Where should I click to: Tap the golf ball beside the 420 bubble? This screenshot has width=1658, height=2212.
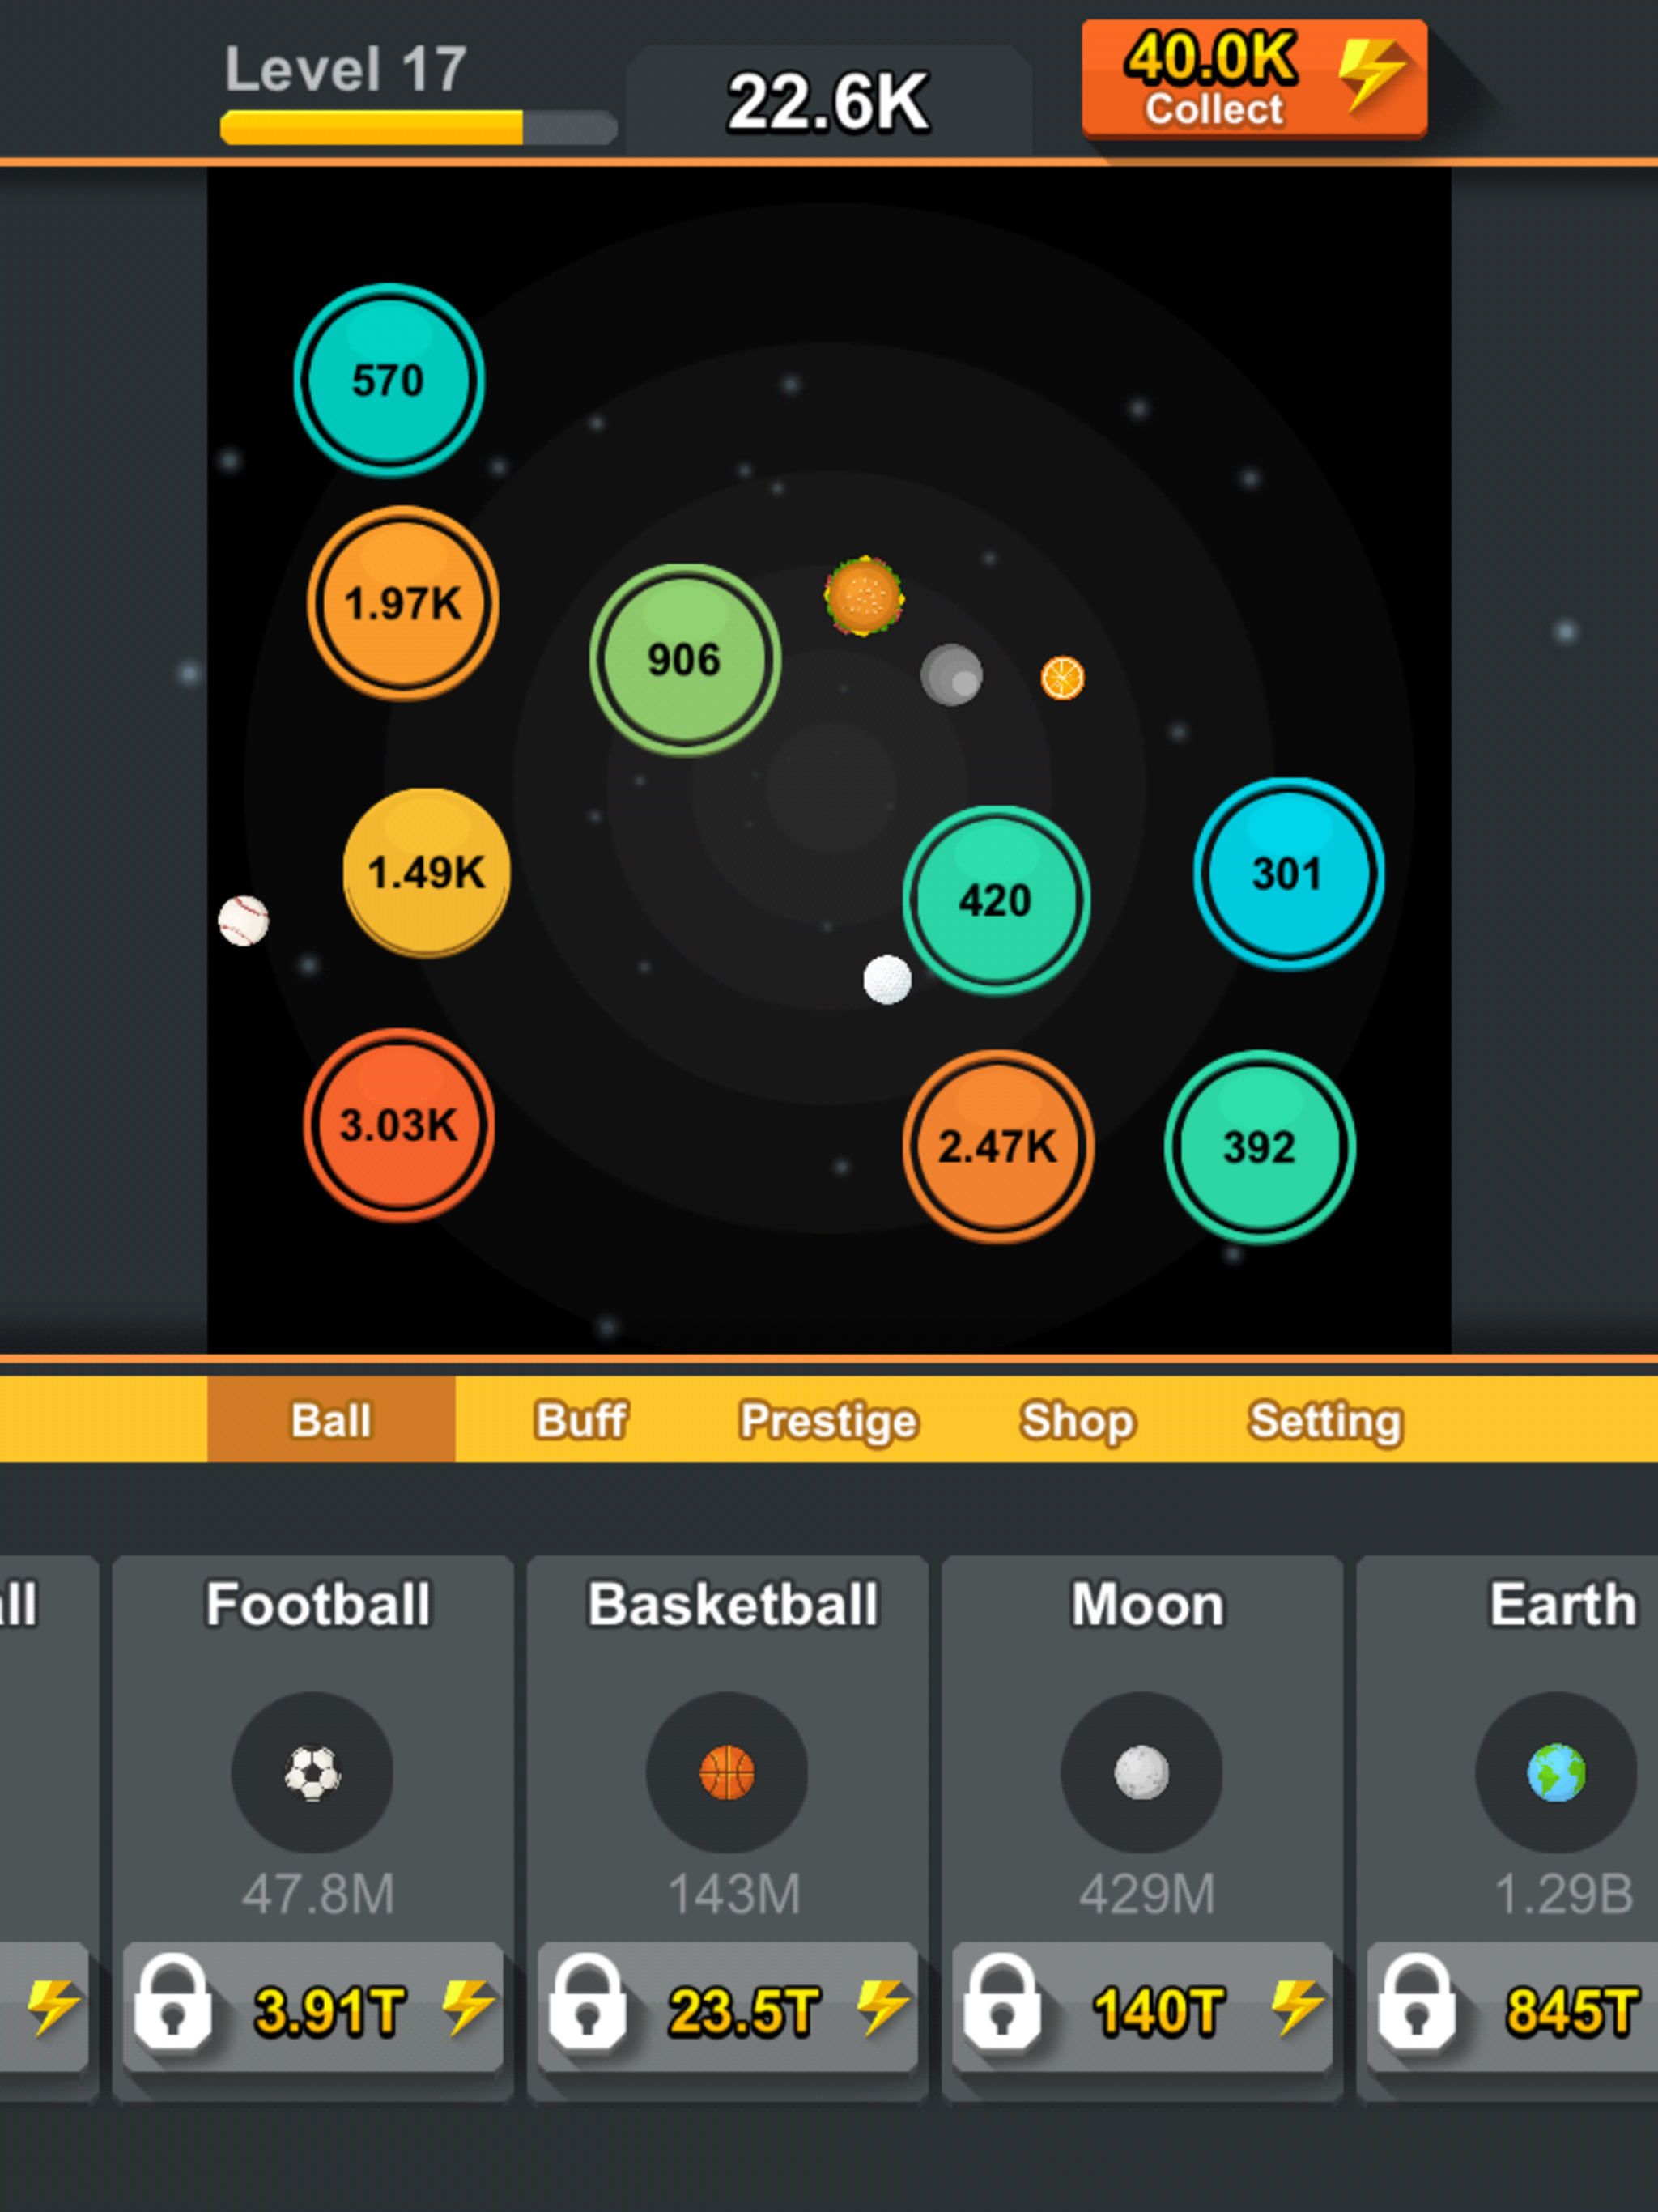pyautogui.click(x=887, y=979)
